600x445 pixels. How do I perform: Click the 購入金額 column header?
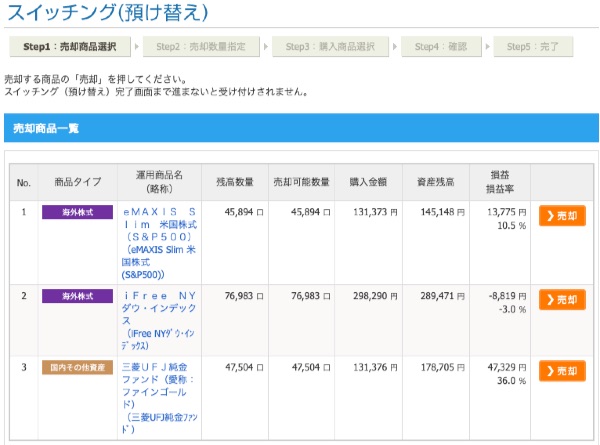tap(368, 182)
